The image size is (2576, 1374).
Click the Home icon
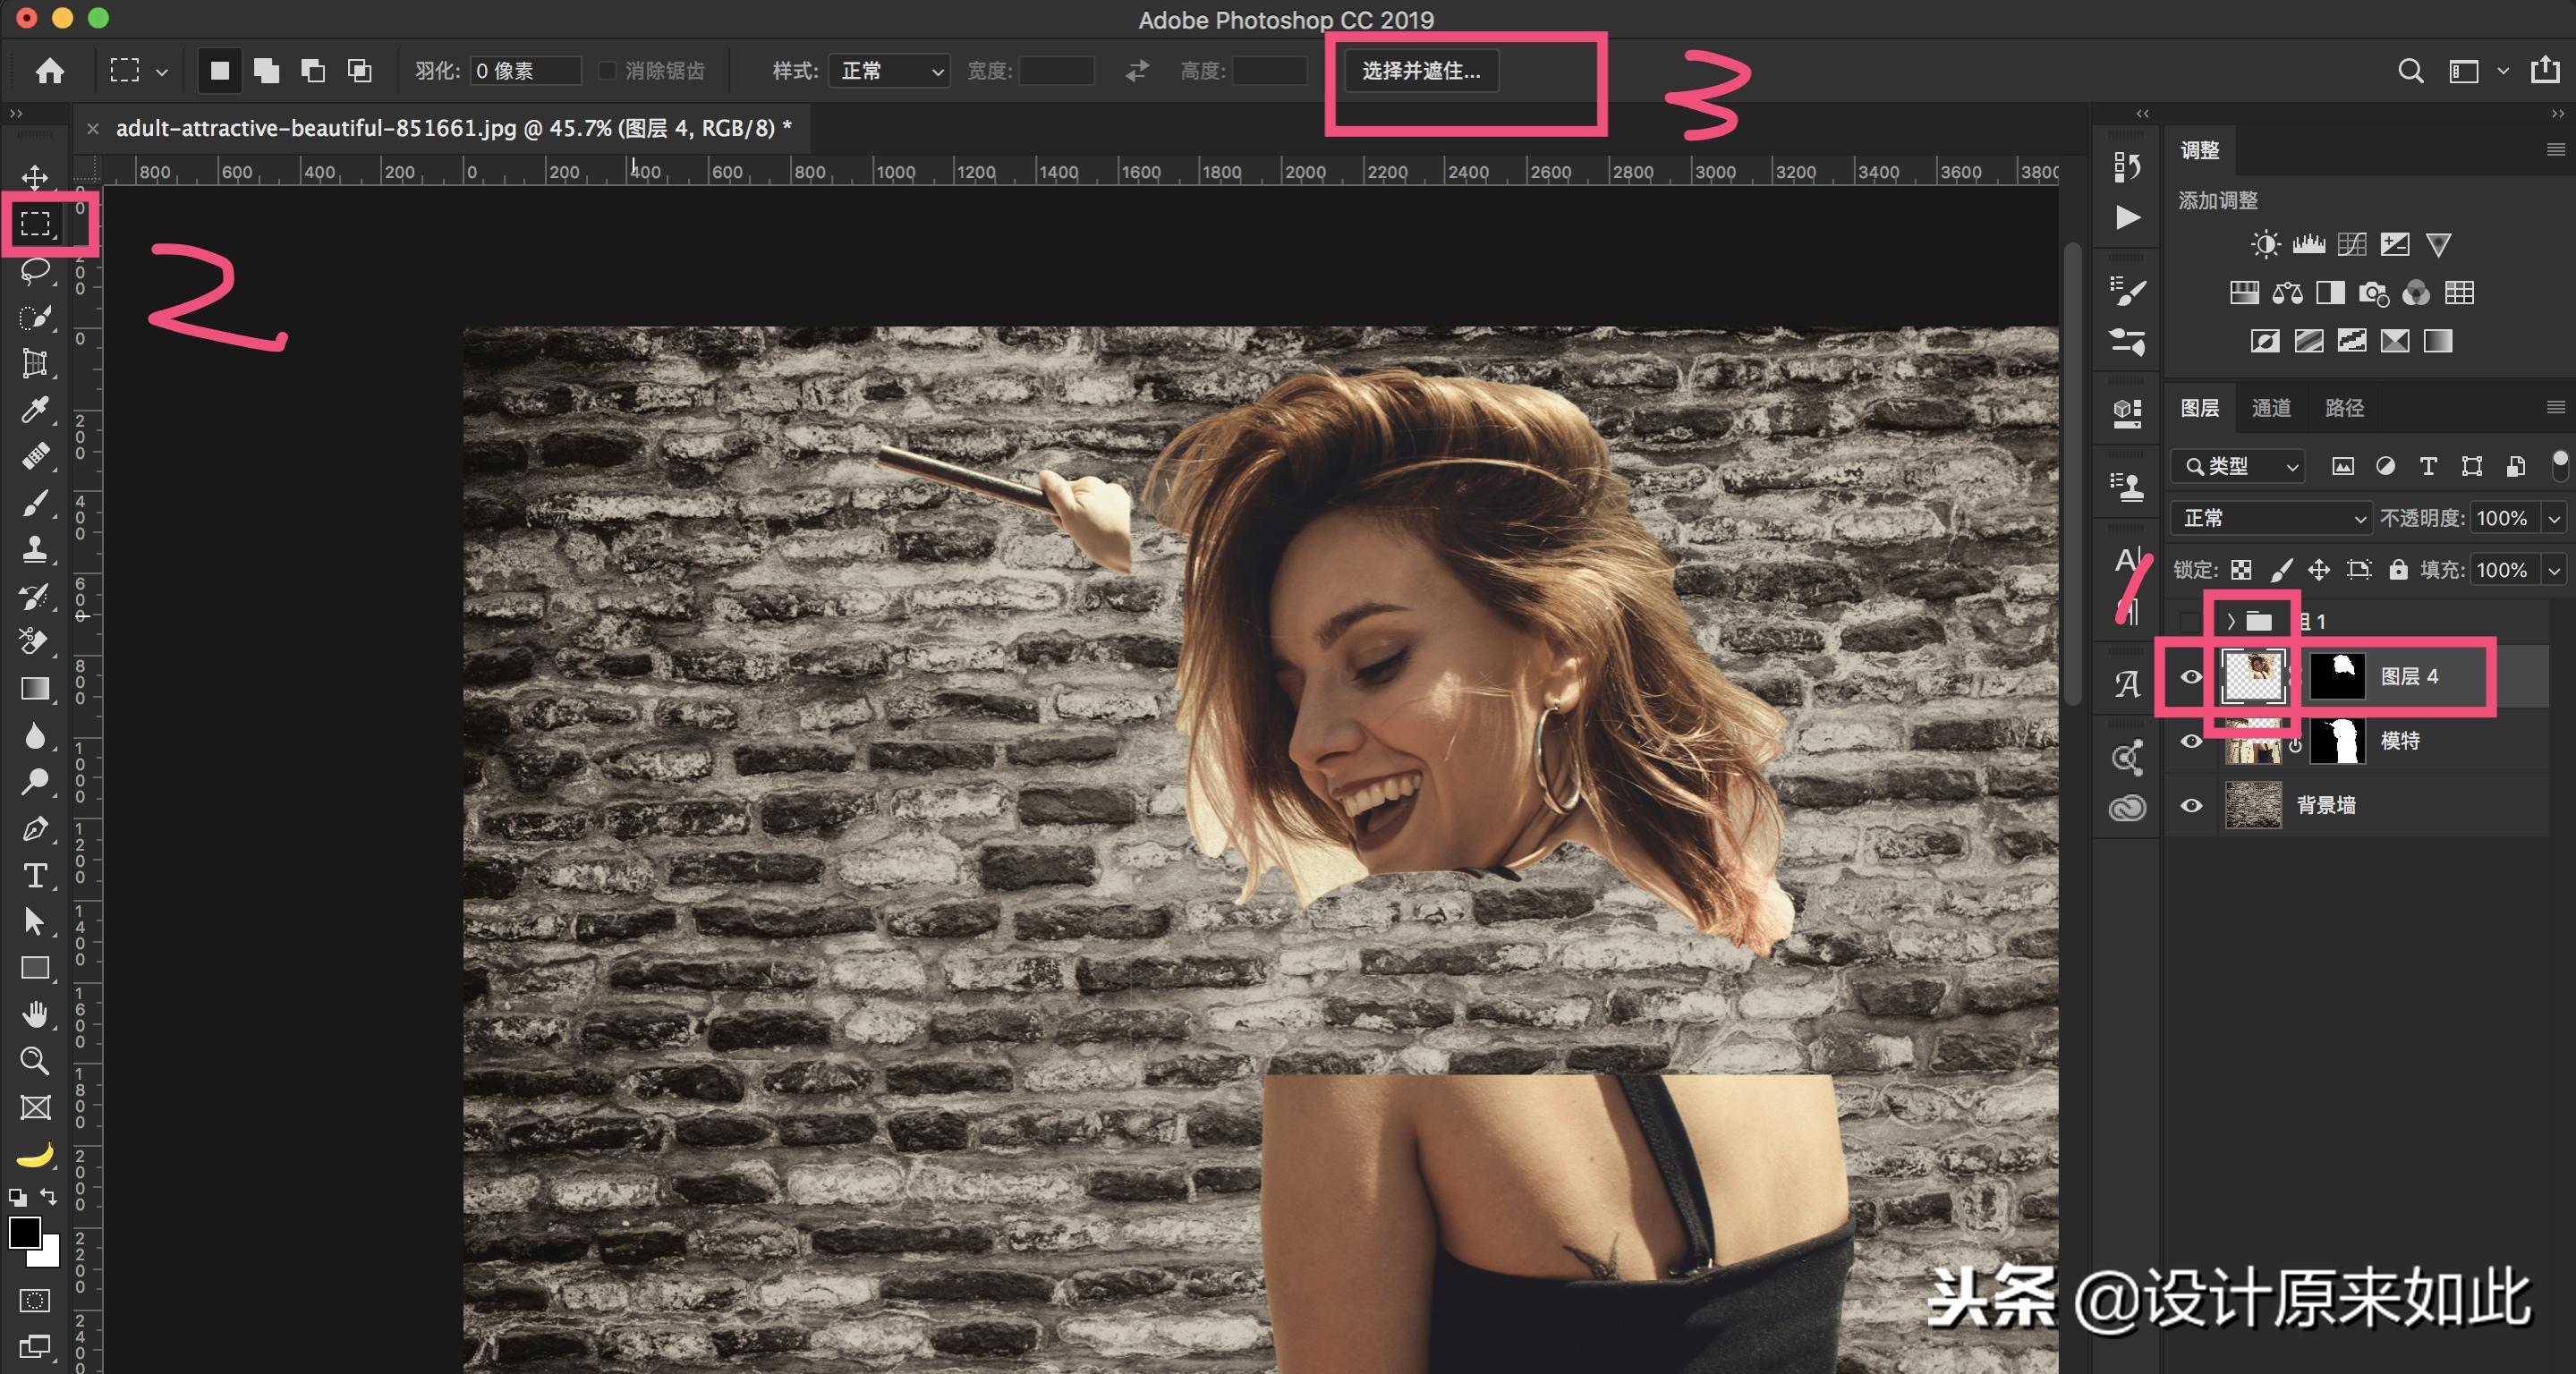[x=49, y=71]
